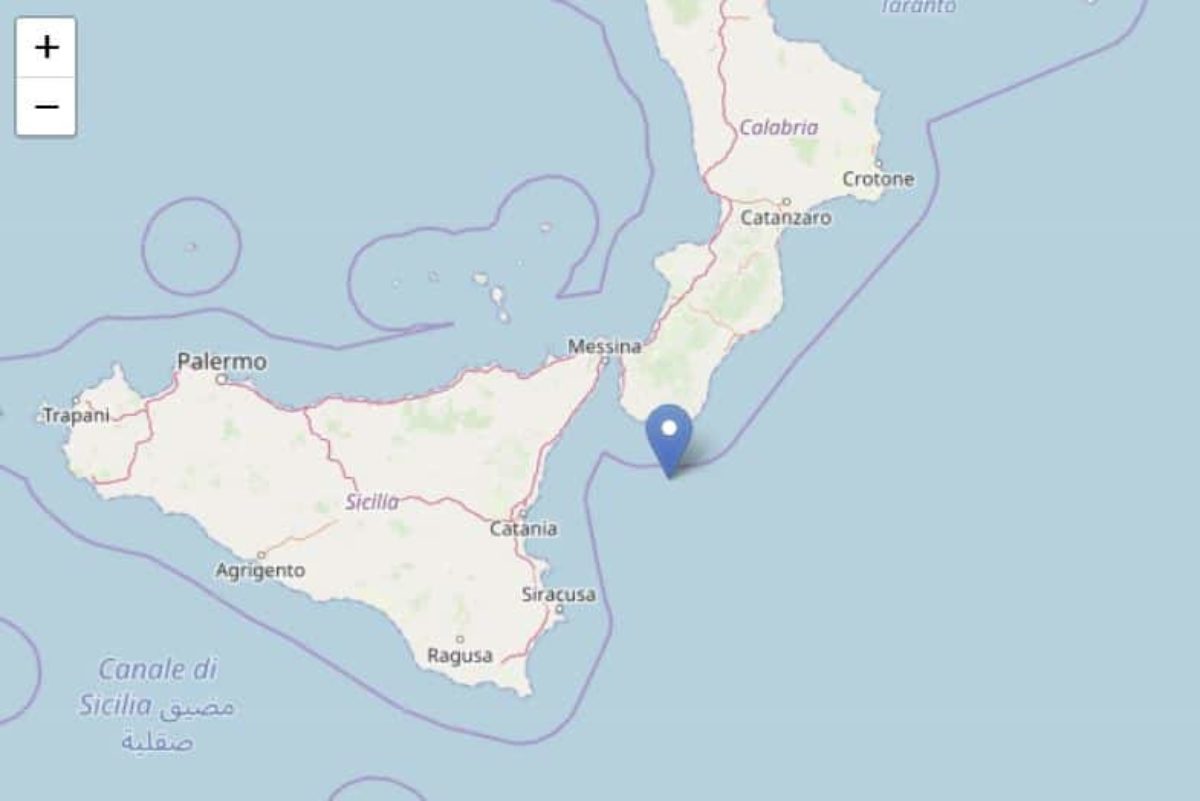Click the Sicilia region label
Image resolution: width=1200 pixels, height=801 pixels.
[372, 502]
